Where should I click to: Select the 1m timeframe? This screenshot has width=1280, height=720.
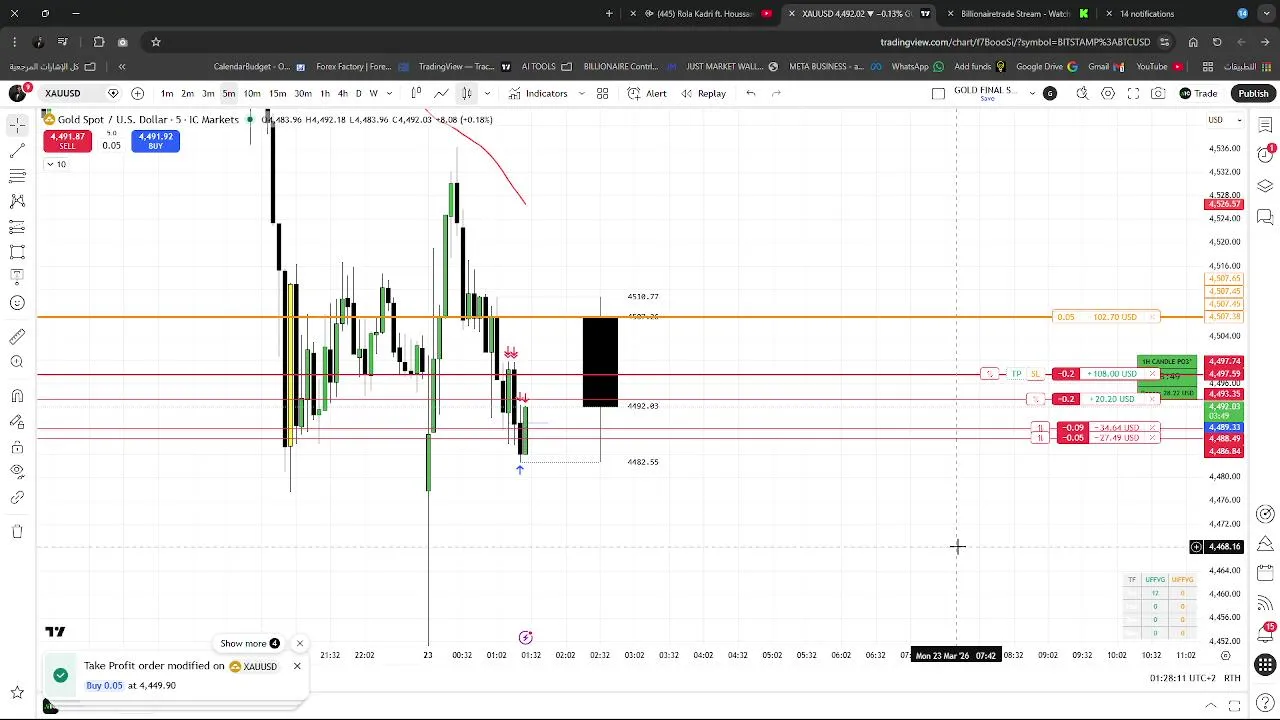[167, 93]
